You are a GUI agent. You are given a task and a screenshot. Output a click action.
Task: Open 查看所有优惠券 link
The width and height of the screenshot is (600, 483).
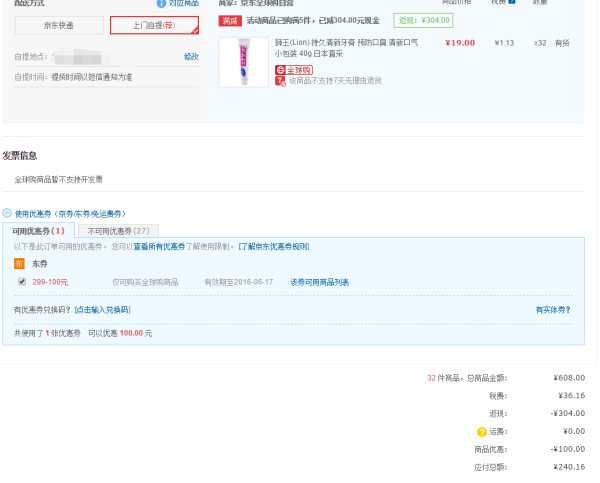[x=159, y=247]
